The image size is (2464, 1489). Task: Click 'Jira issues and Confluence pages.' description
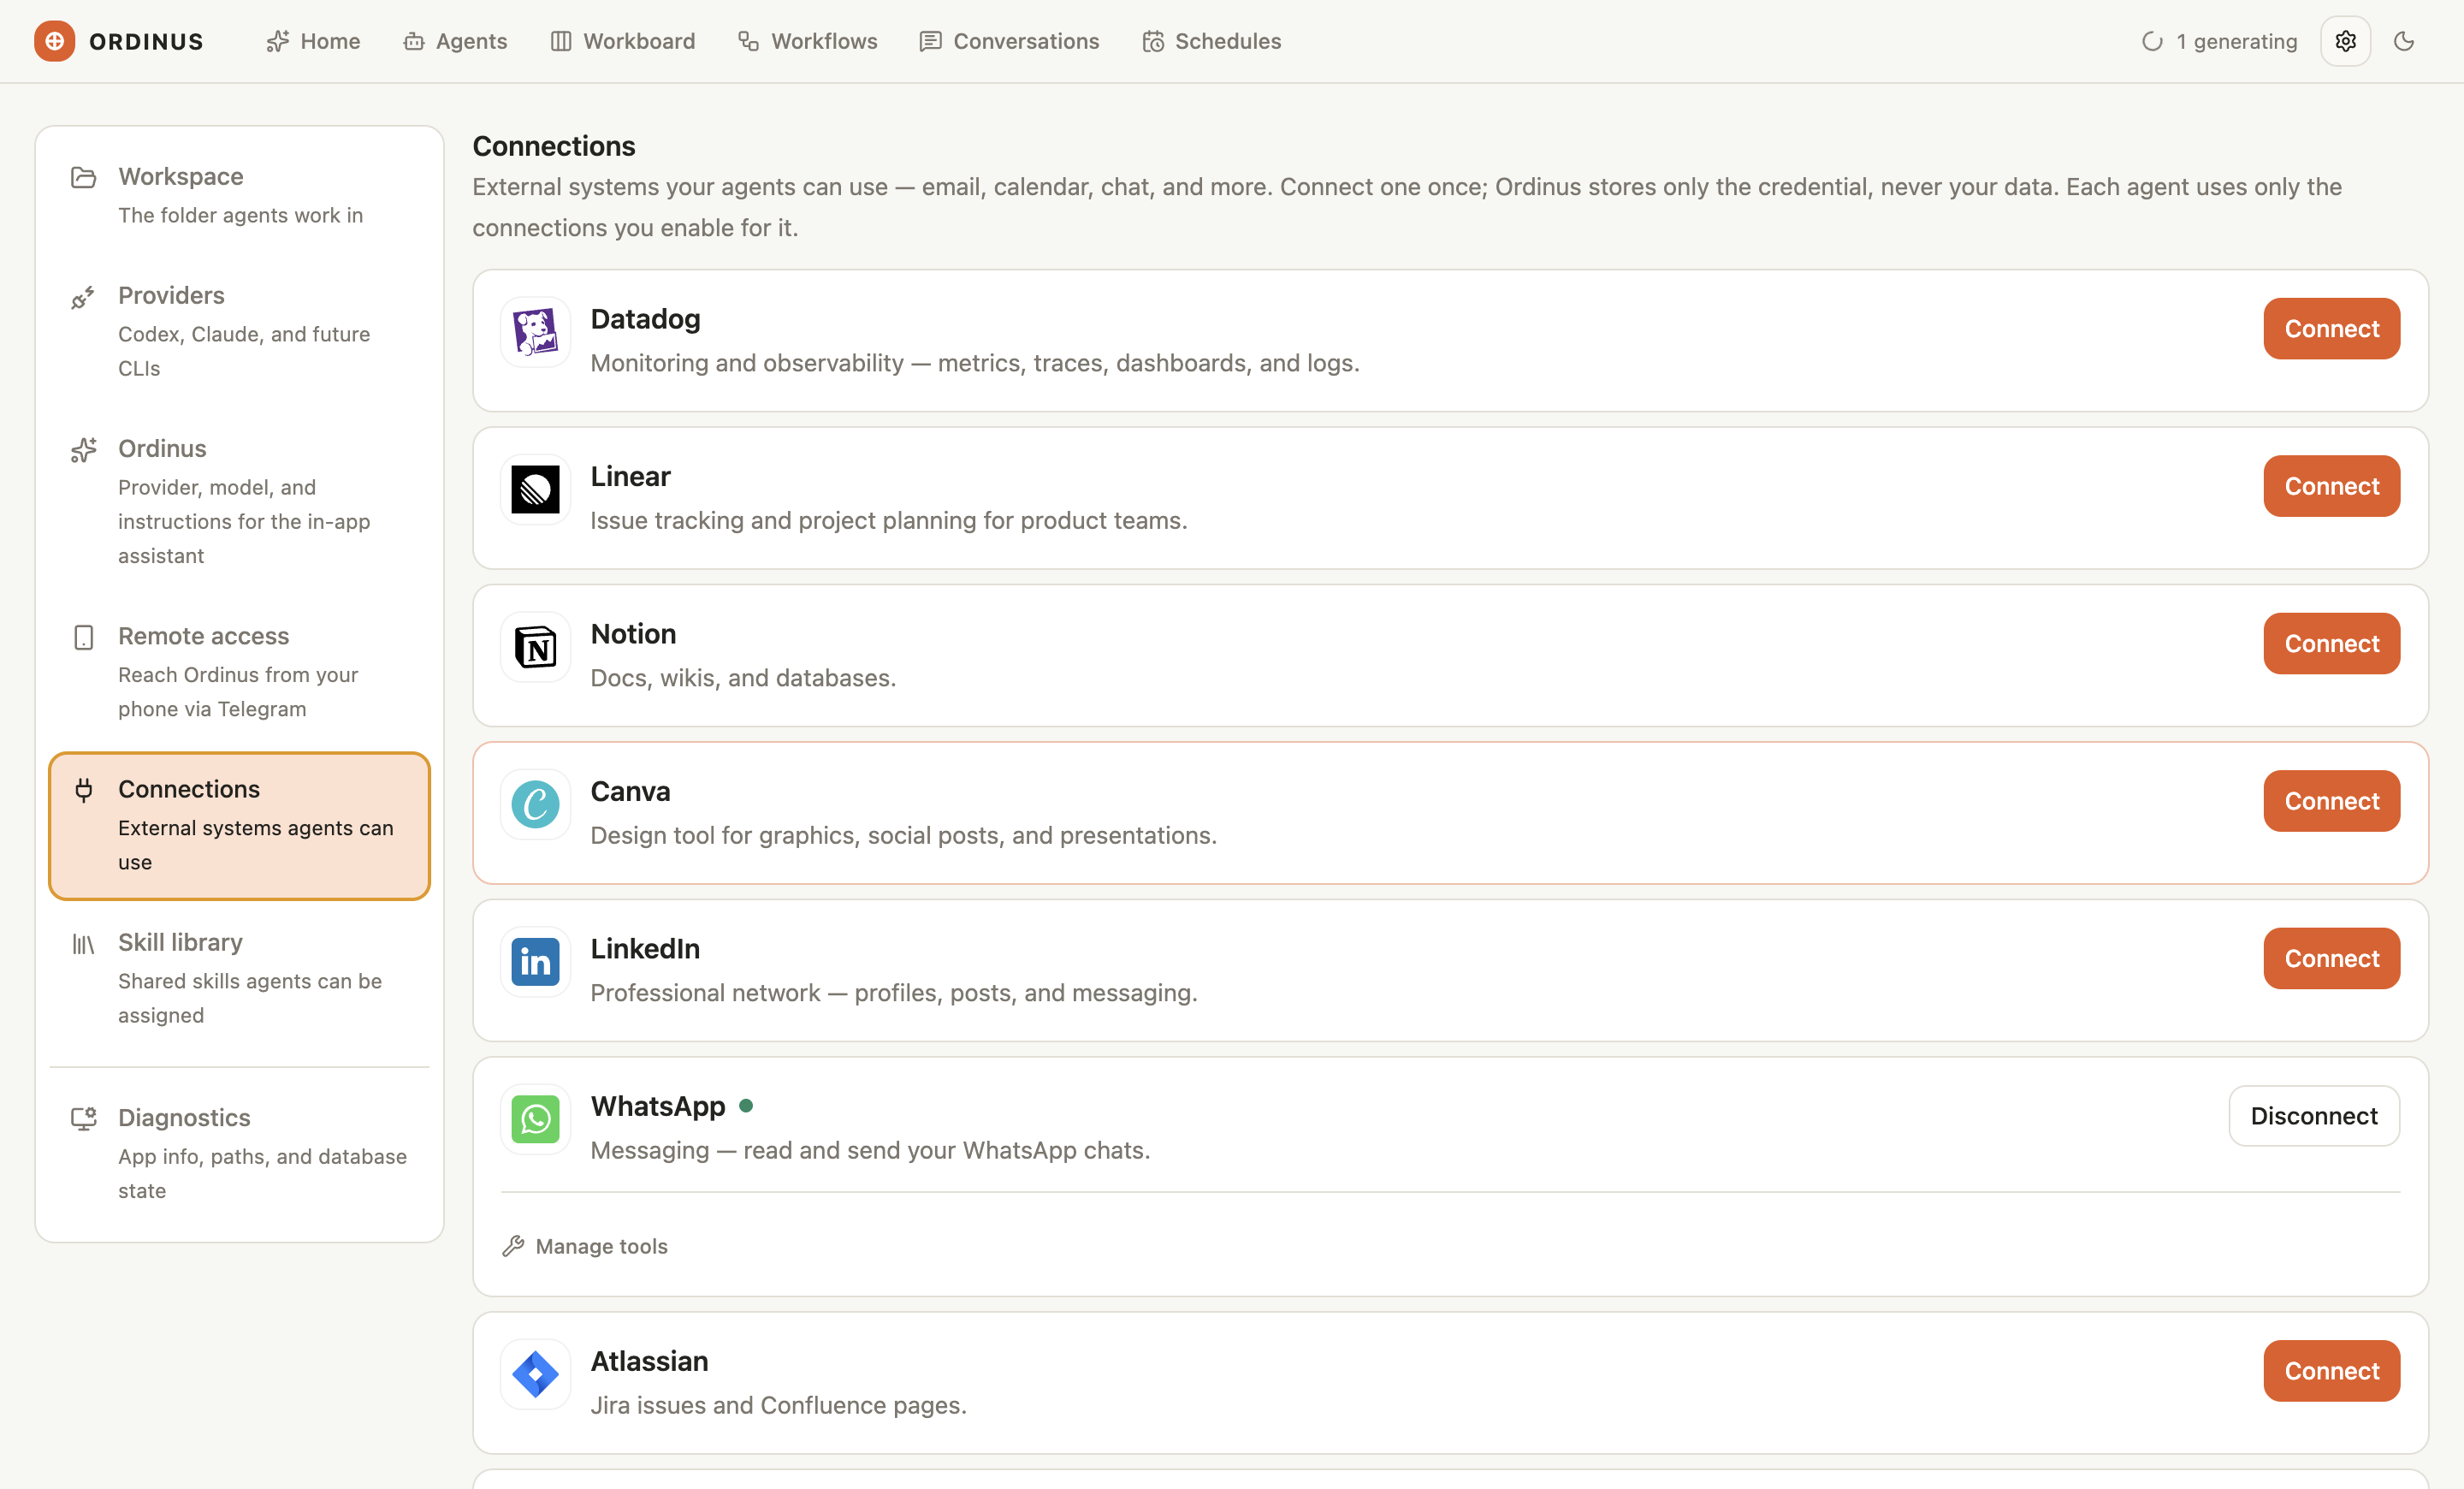(x=778, y=1405)
